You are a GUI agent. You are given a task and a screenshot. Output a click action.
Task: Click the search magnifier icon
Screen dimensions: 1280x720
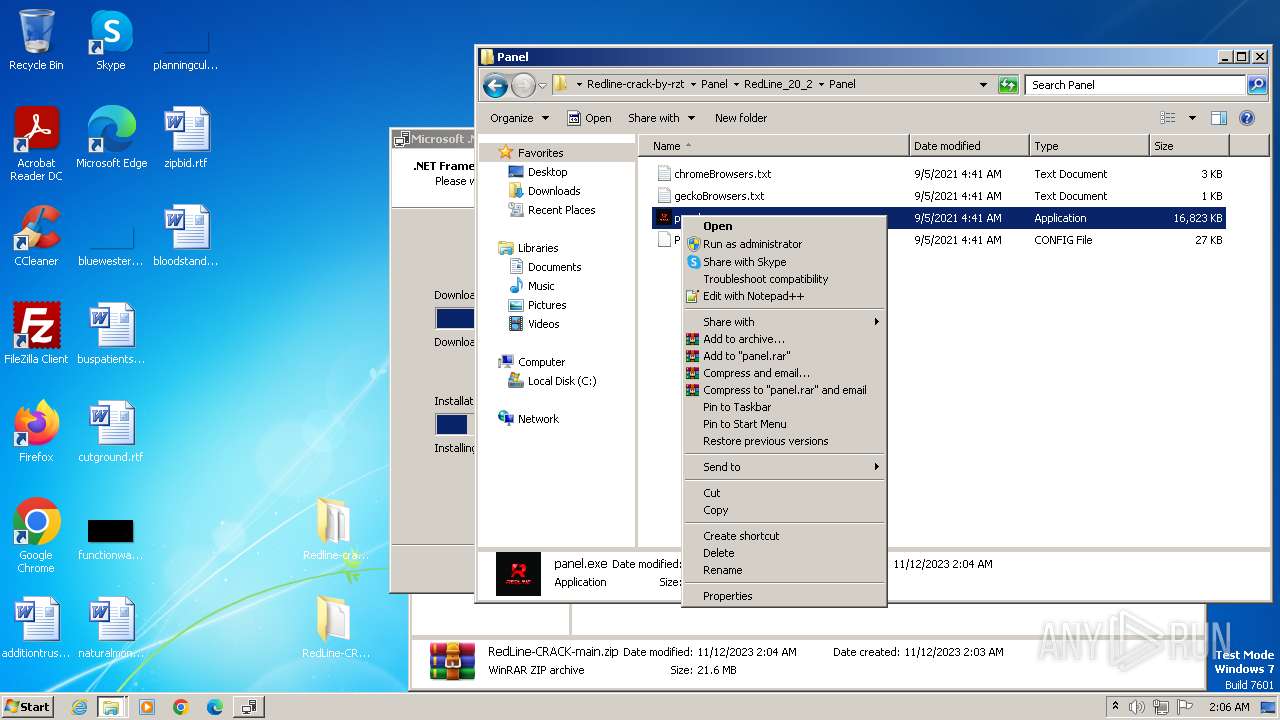click(1258, 85)
